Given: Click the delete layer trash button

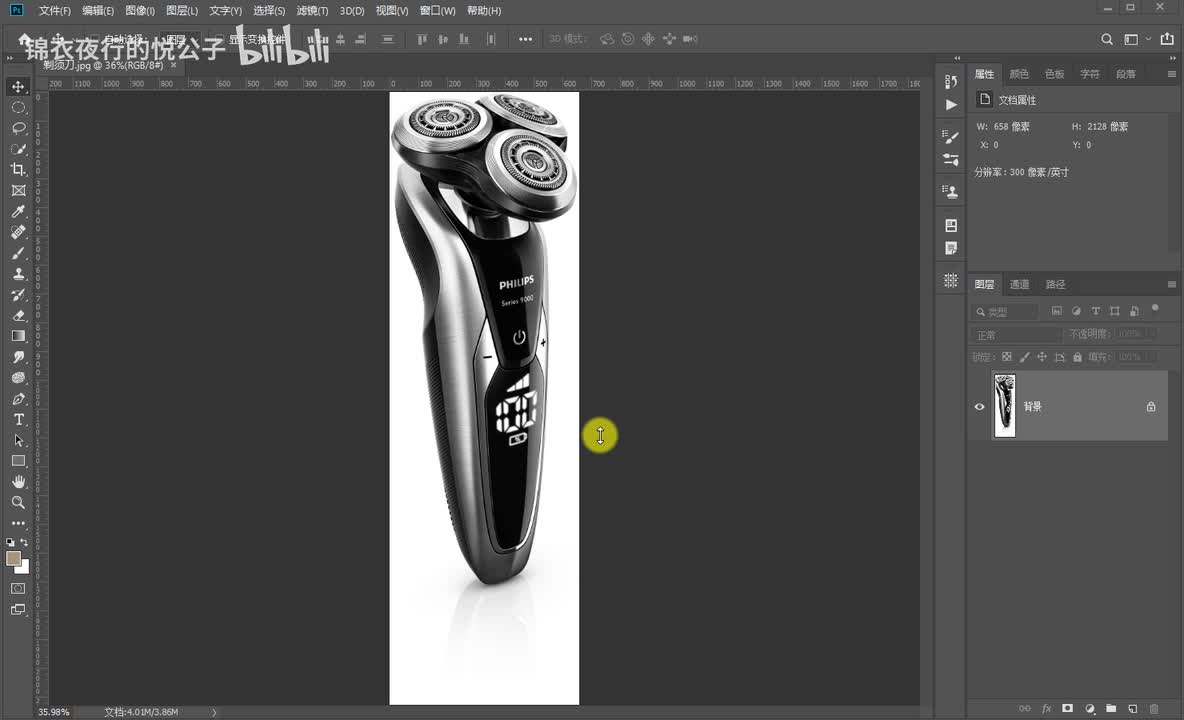Looking at the screenshot, I should coord(1154,709).
